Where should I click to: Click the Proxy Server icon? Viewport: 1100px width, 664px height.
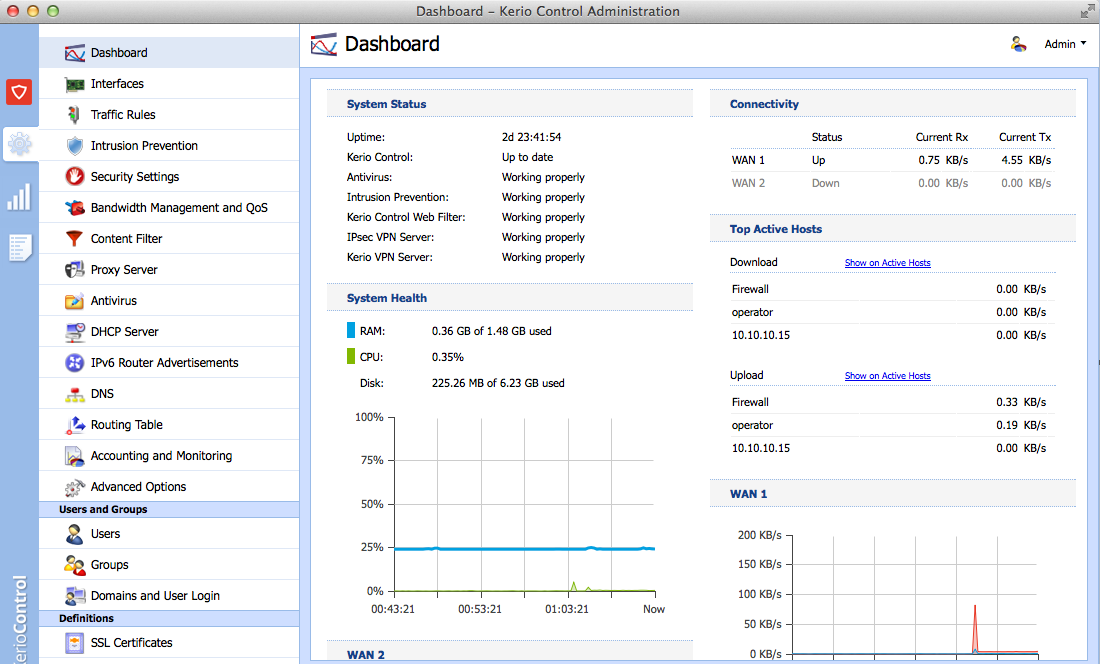coord(74,270)
